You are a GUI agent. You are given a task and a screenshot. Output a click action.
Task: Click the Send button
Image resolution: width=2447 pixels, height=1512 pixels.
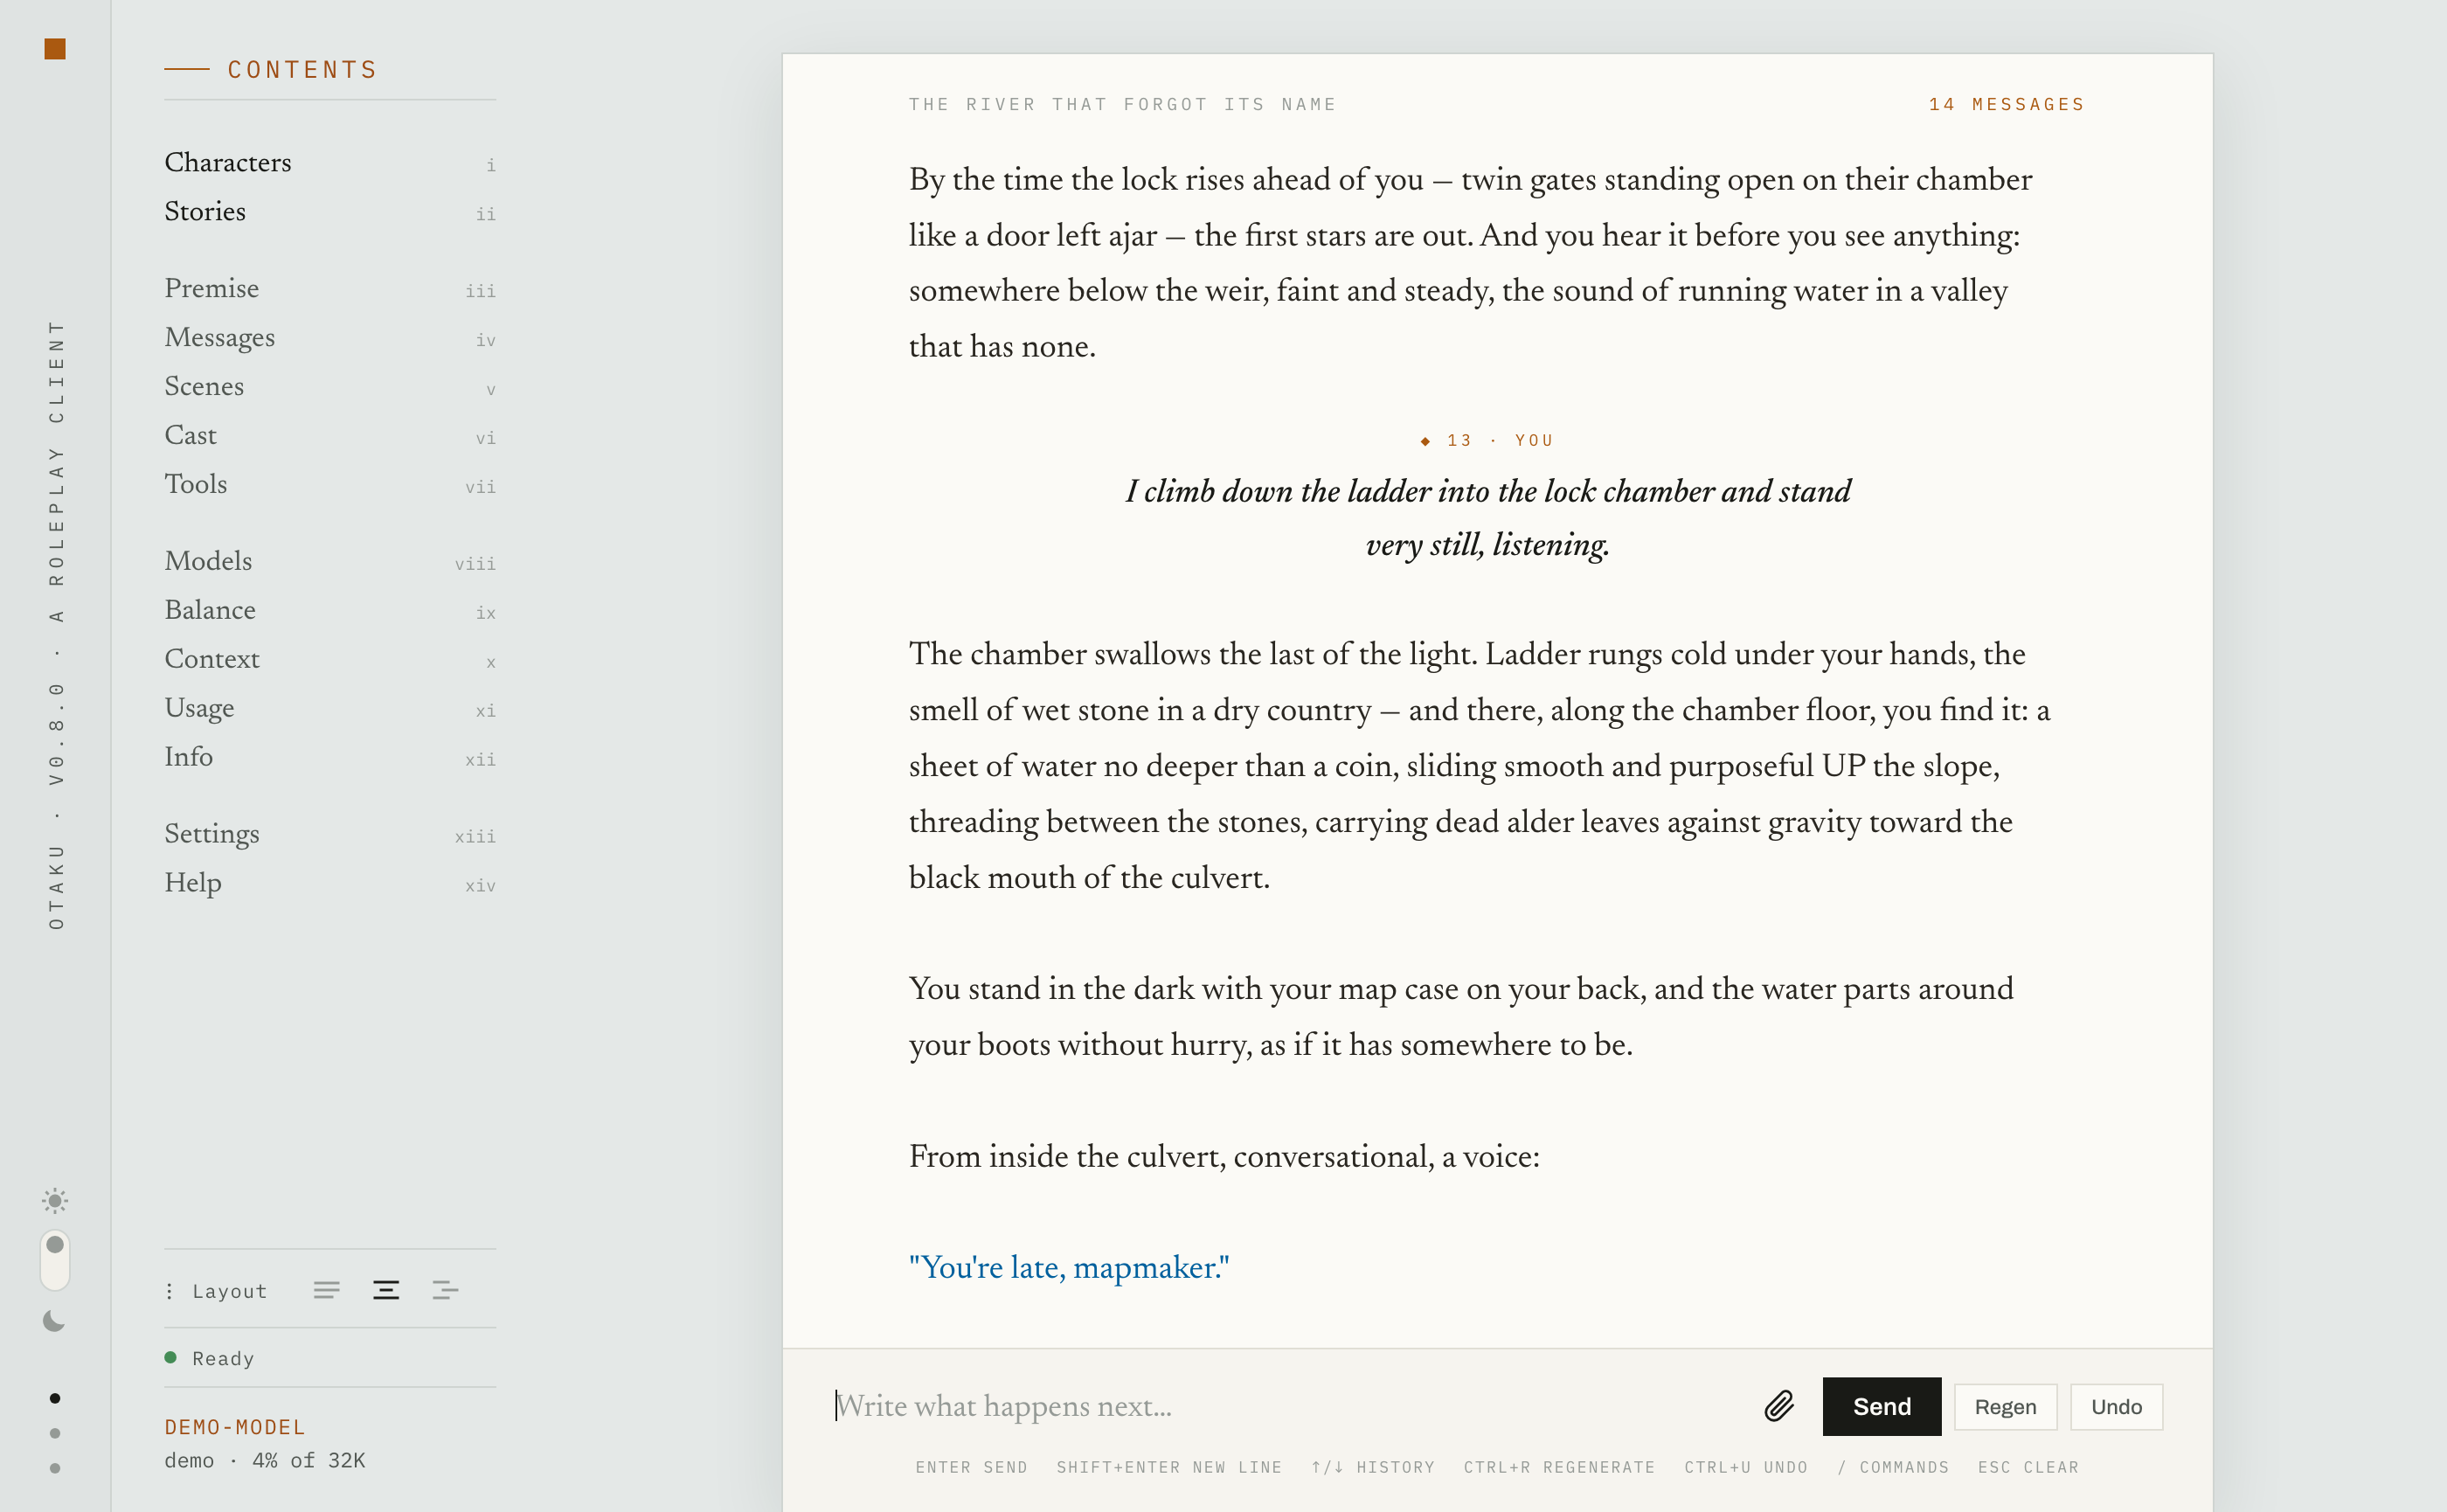tap(1881, 1406)
